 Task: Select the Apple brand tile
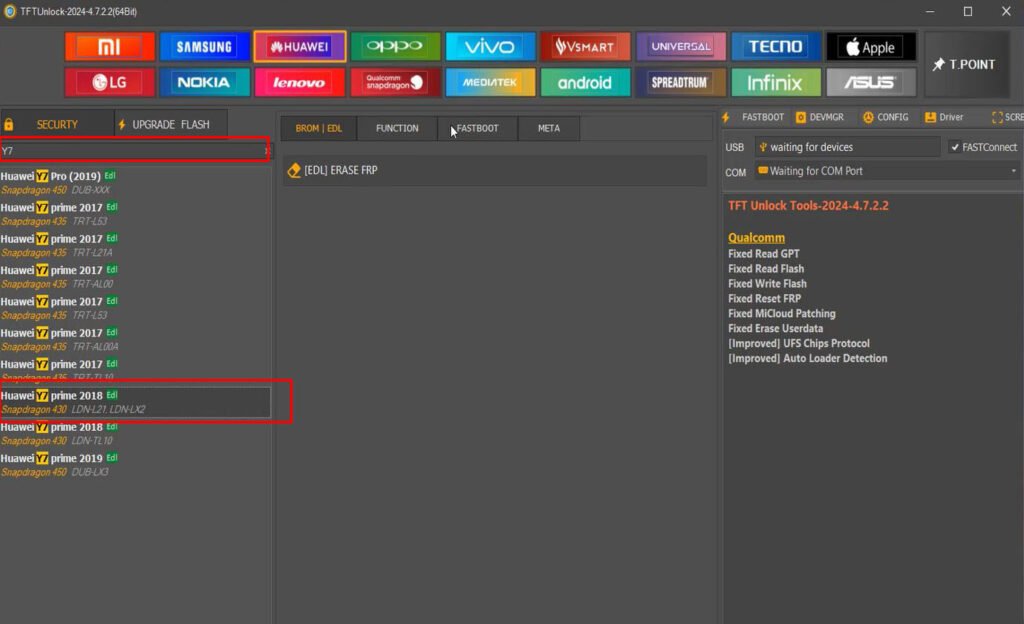coord(871,46)
